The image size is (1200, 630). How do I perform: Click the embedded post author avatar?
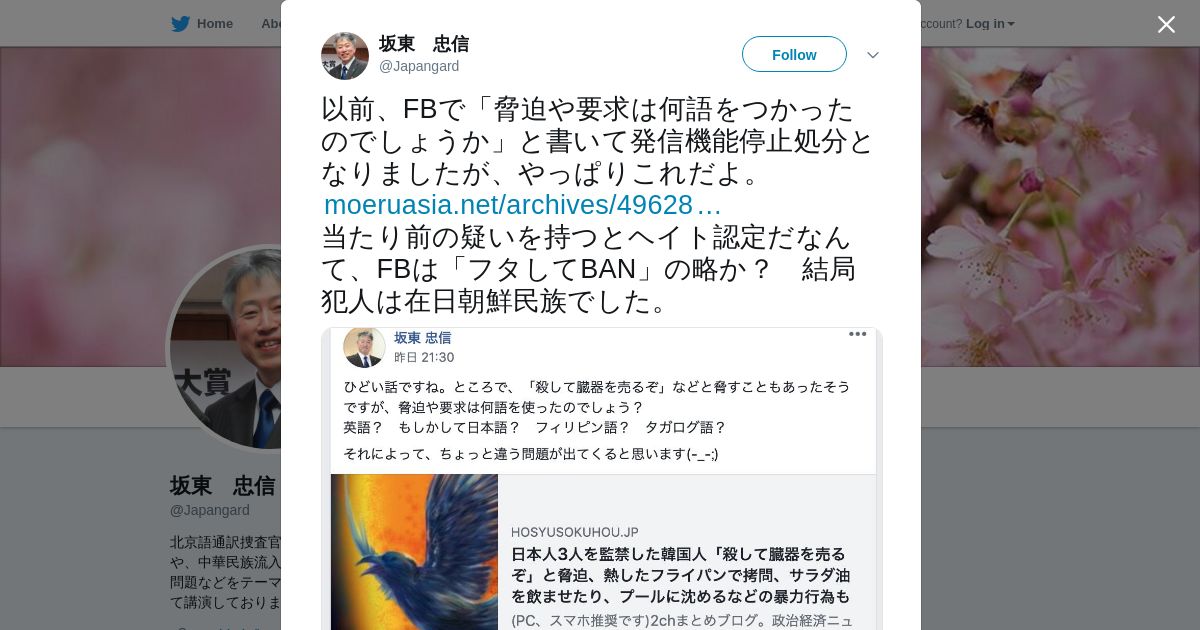[x=364, y=347]
